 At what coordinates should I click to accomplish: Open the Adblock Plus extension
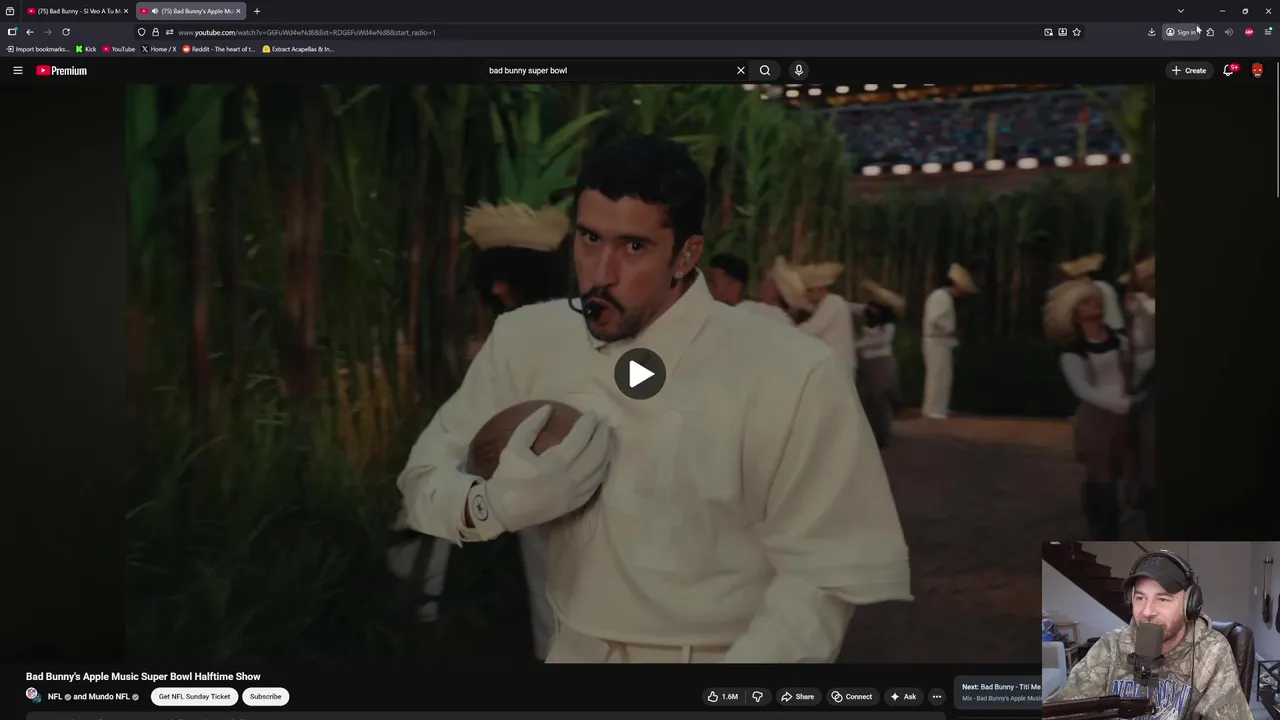point(1249,32)
